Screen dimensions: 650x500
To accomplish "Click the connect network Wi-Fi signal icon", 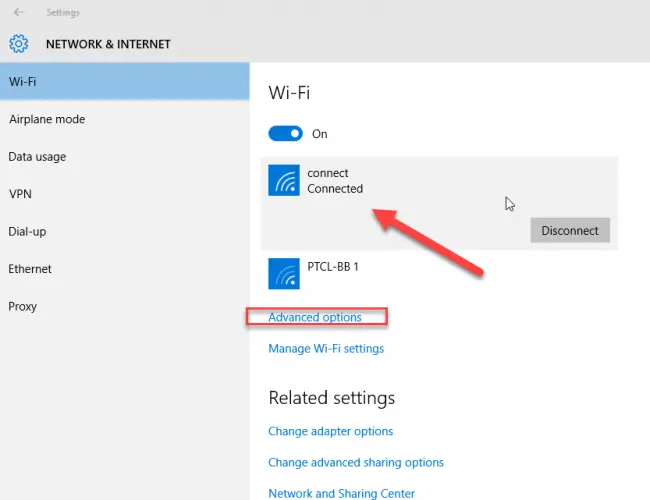I will tap(284, 180).
